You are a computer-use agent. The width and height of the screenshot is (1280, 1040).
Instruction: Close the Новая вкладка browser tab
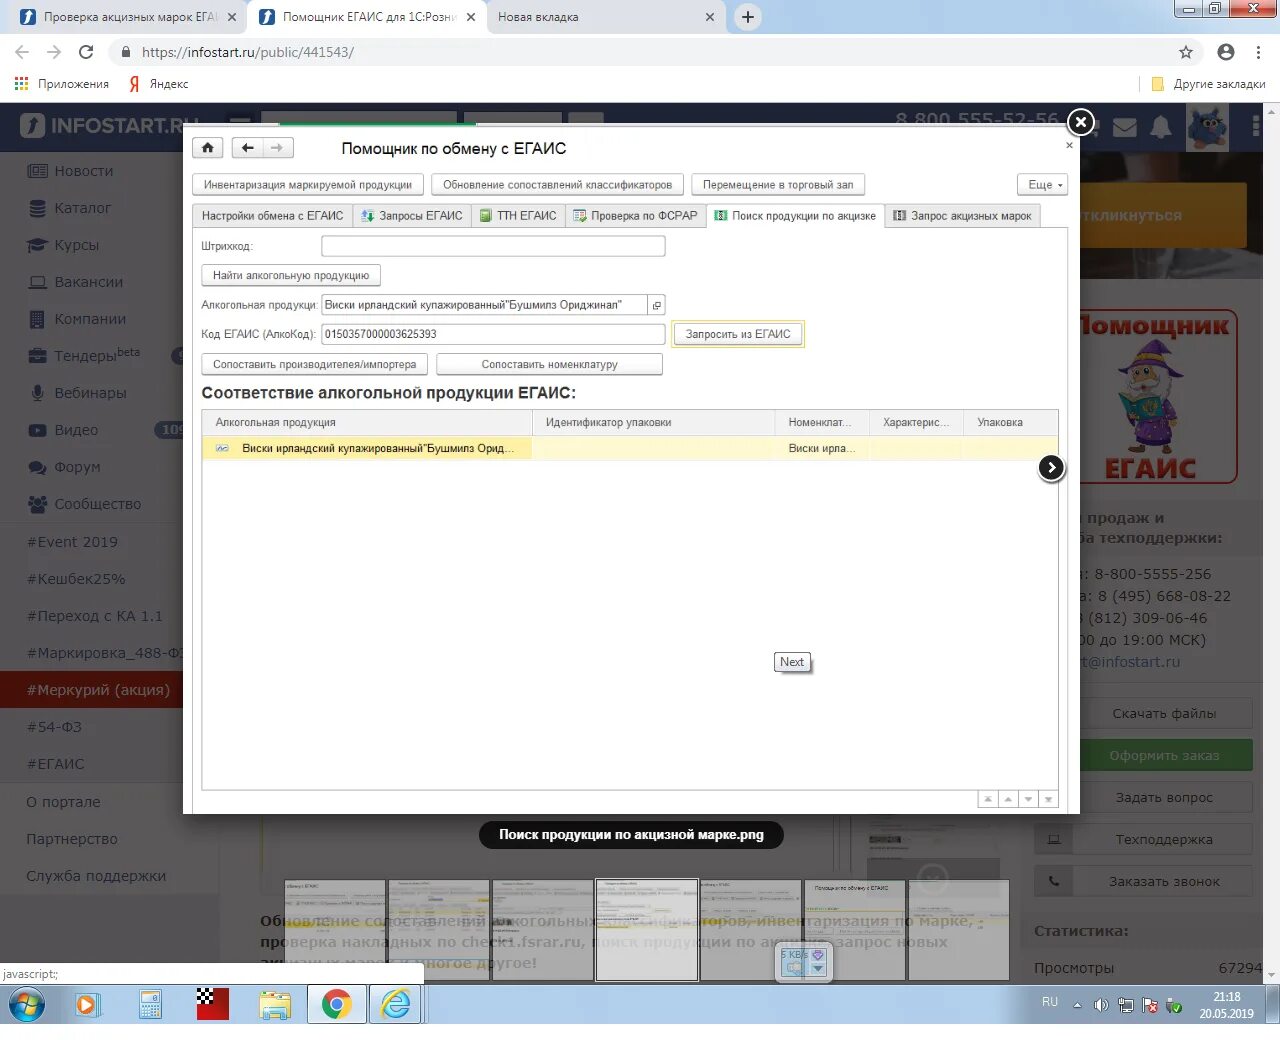710,17
